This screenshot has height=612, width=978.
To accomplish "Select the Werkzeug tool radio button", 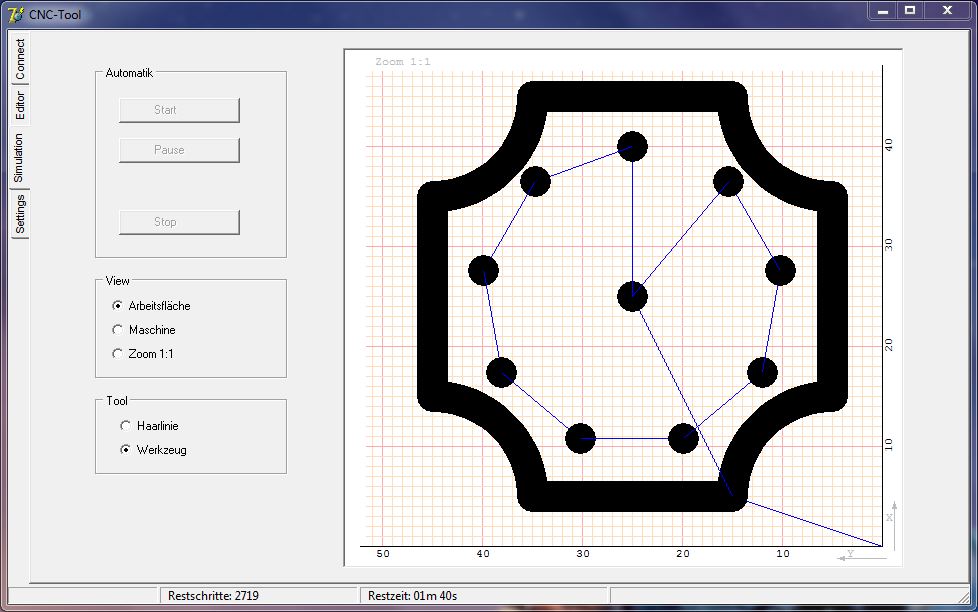I will (x=126, y=450).
